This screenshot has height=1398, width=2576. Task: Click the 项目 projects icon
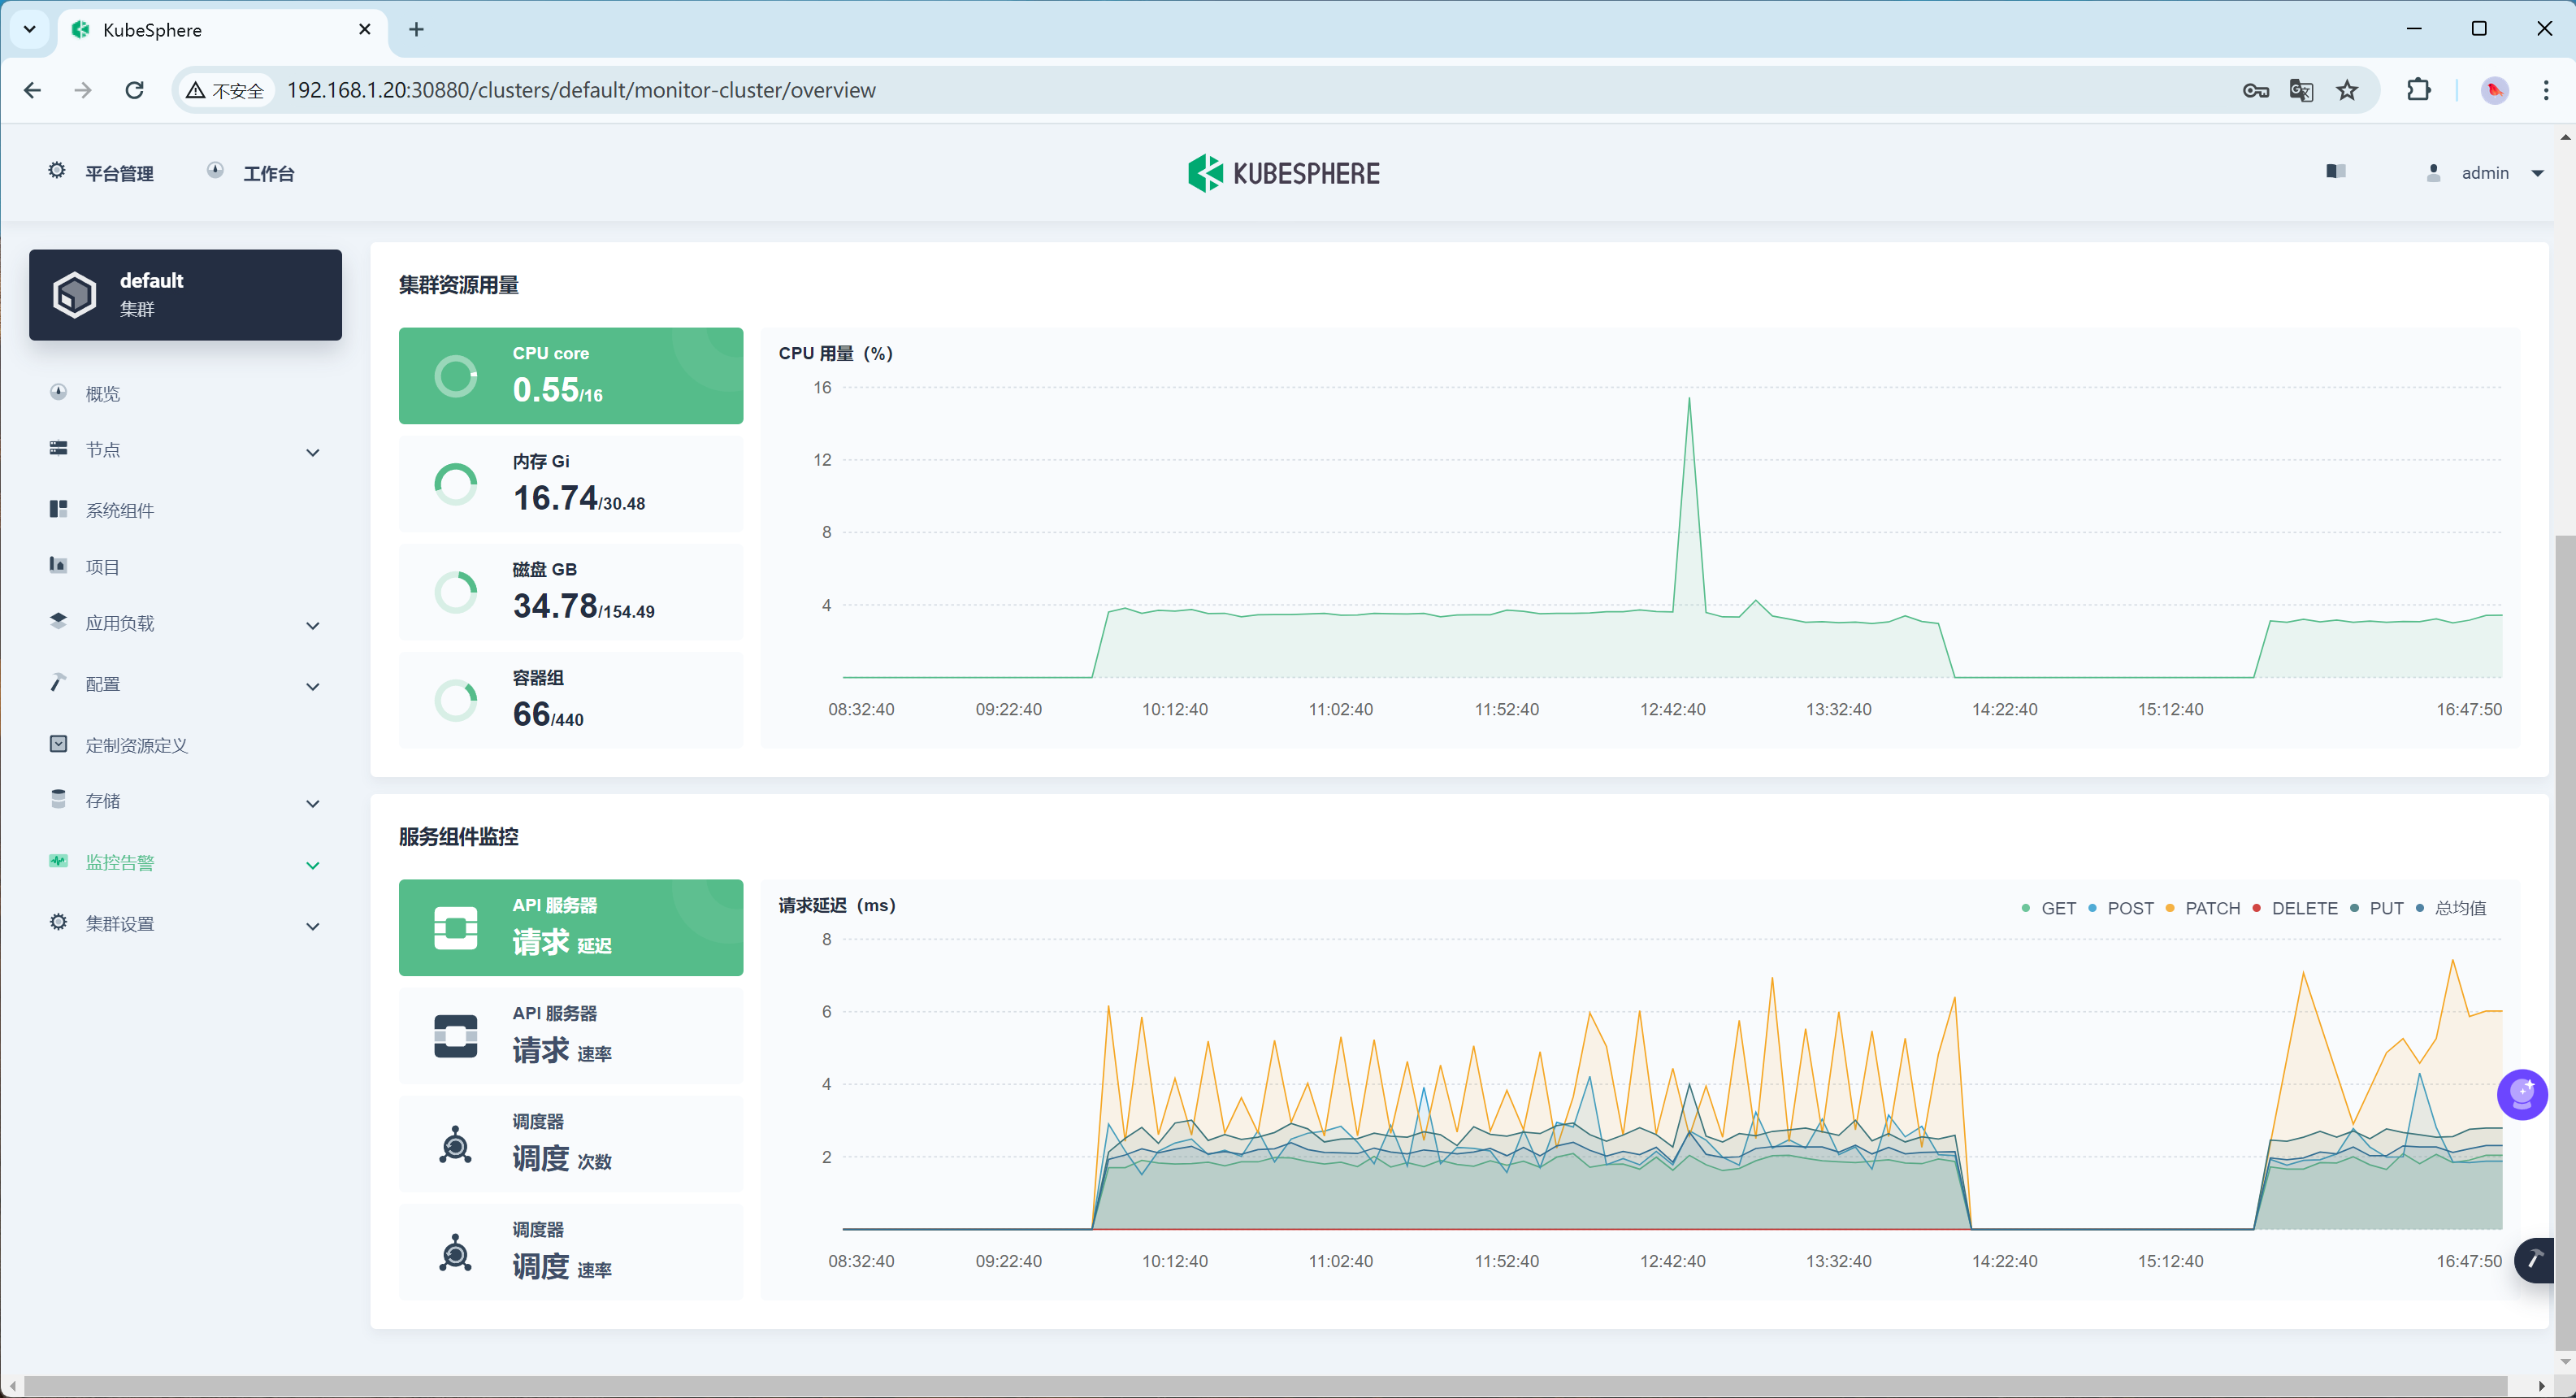pyautogui.click(x=58, y=565)
